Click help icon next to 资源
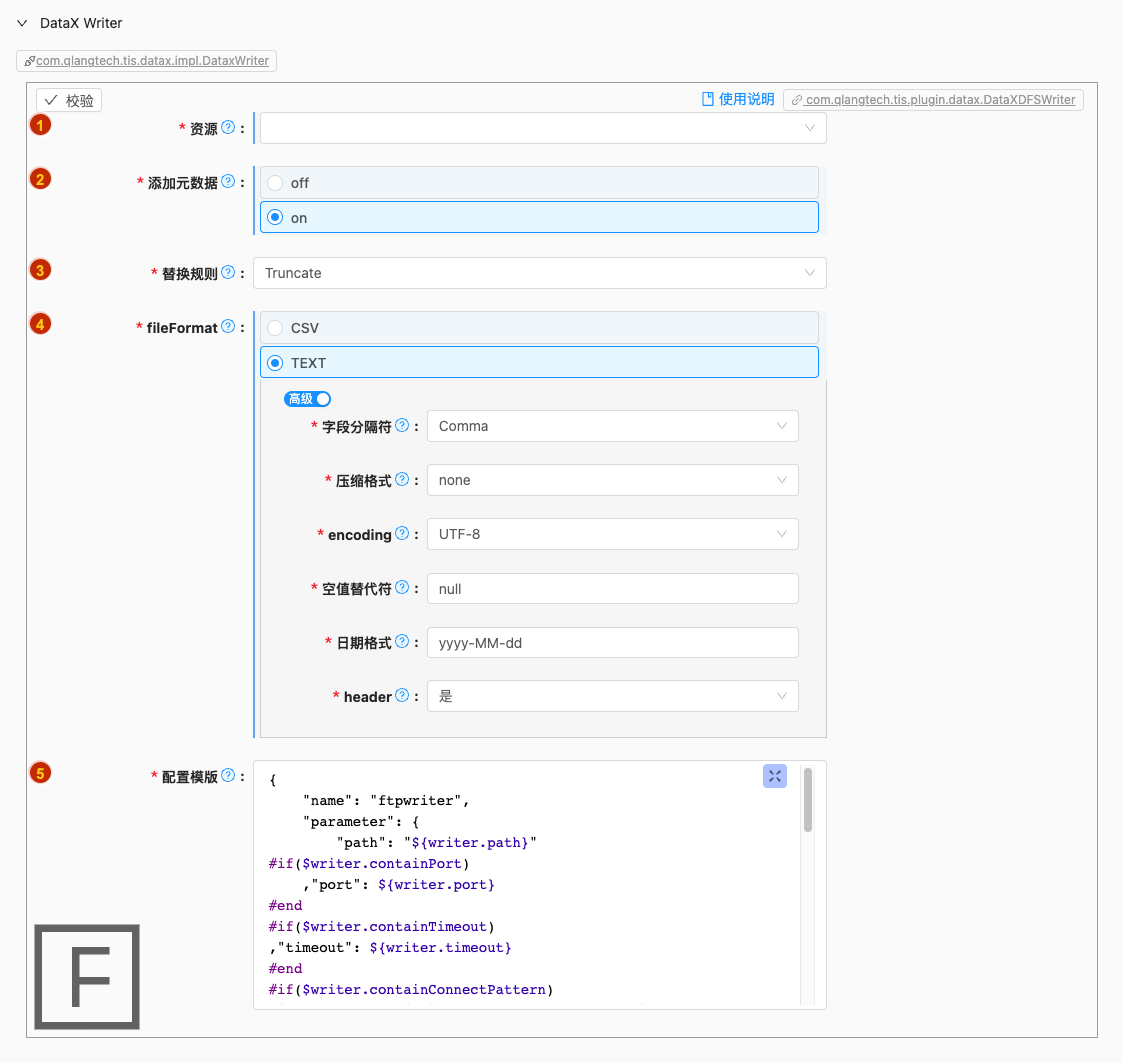The image size is (1123, 1063). 228,128
